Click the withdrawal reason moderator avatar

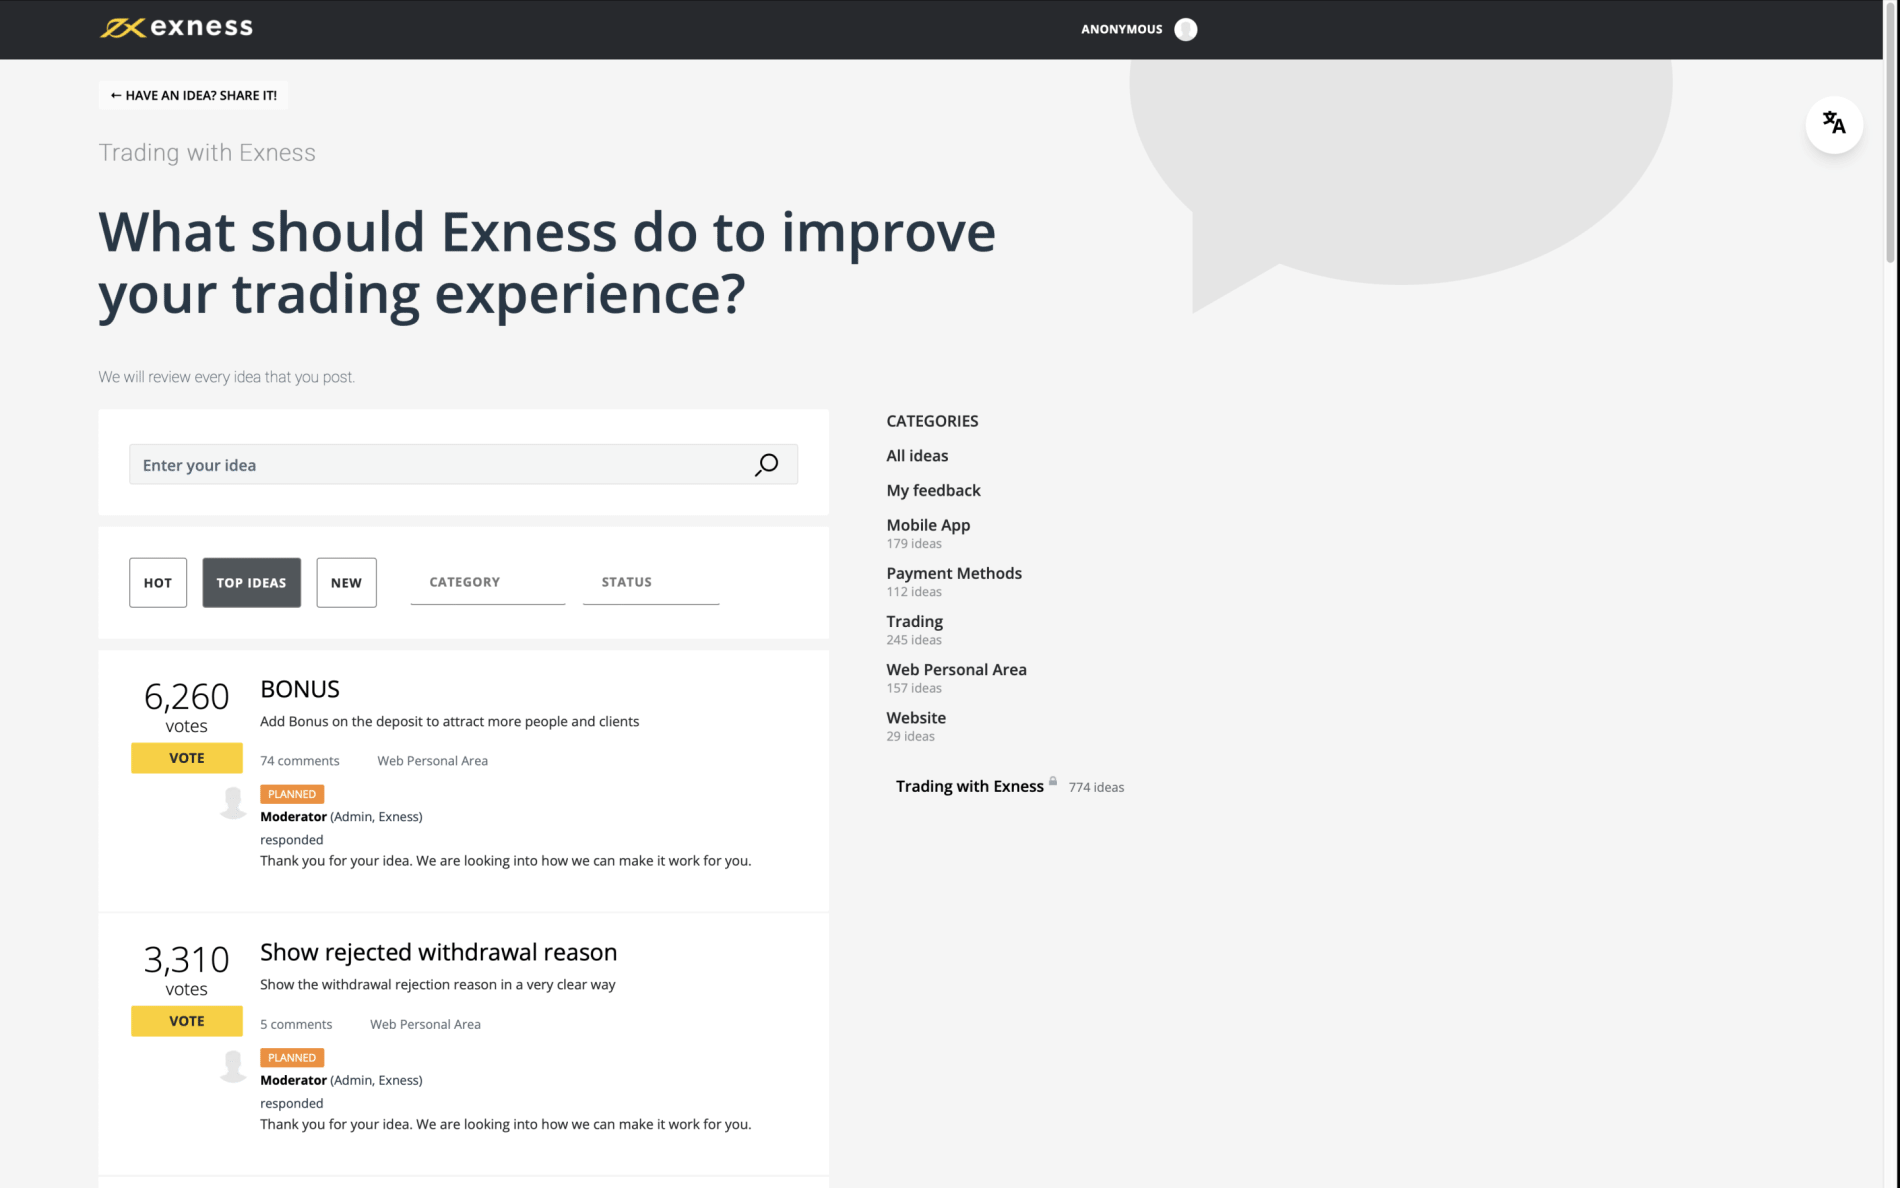(x=233, y=1066)
